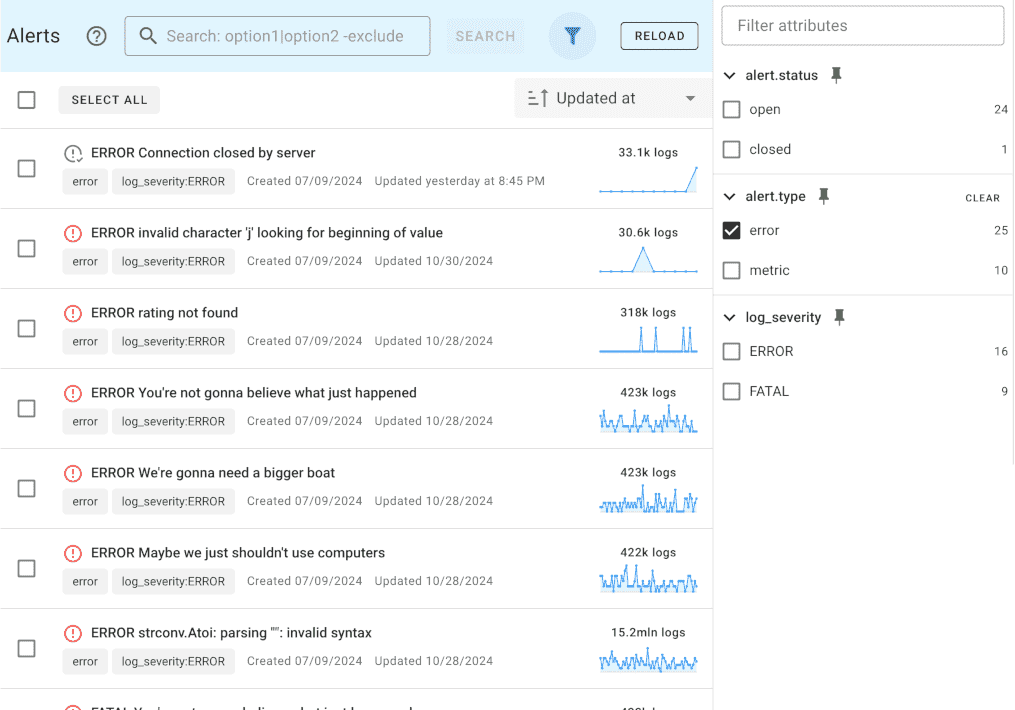This screenshot has height=710, width=1015.
Task: Uncheck the 'error' filter under alert.type
Action: click(731, 230)
